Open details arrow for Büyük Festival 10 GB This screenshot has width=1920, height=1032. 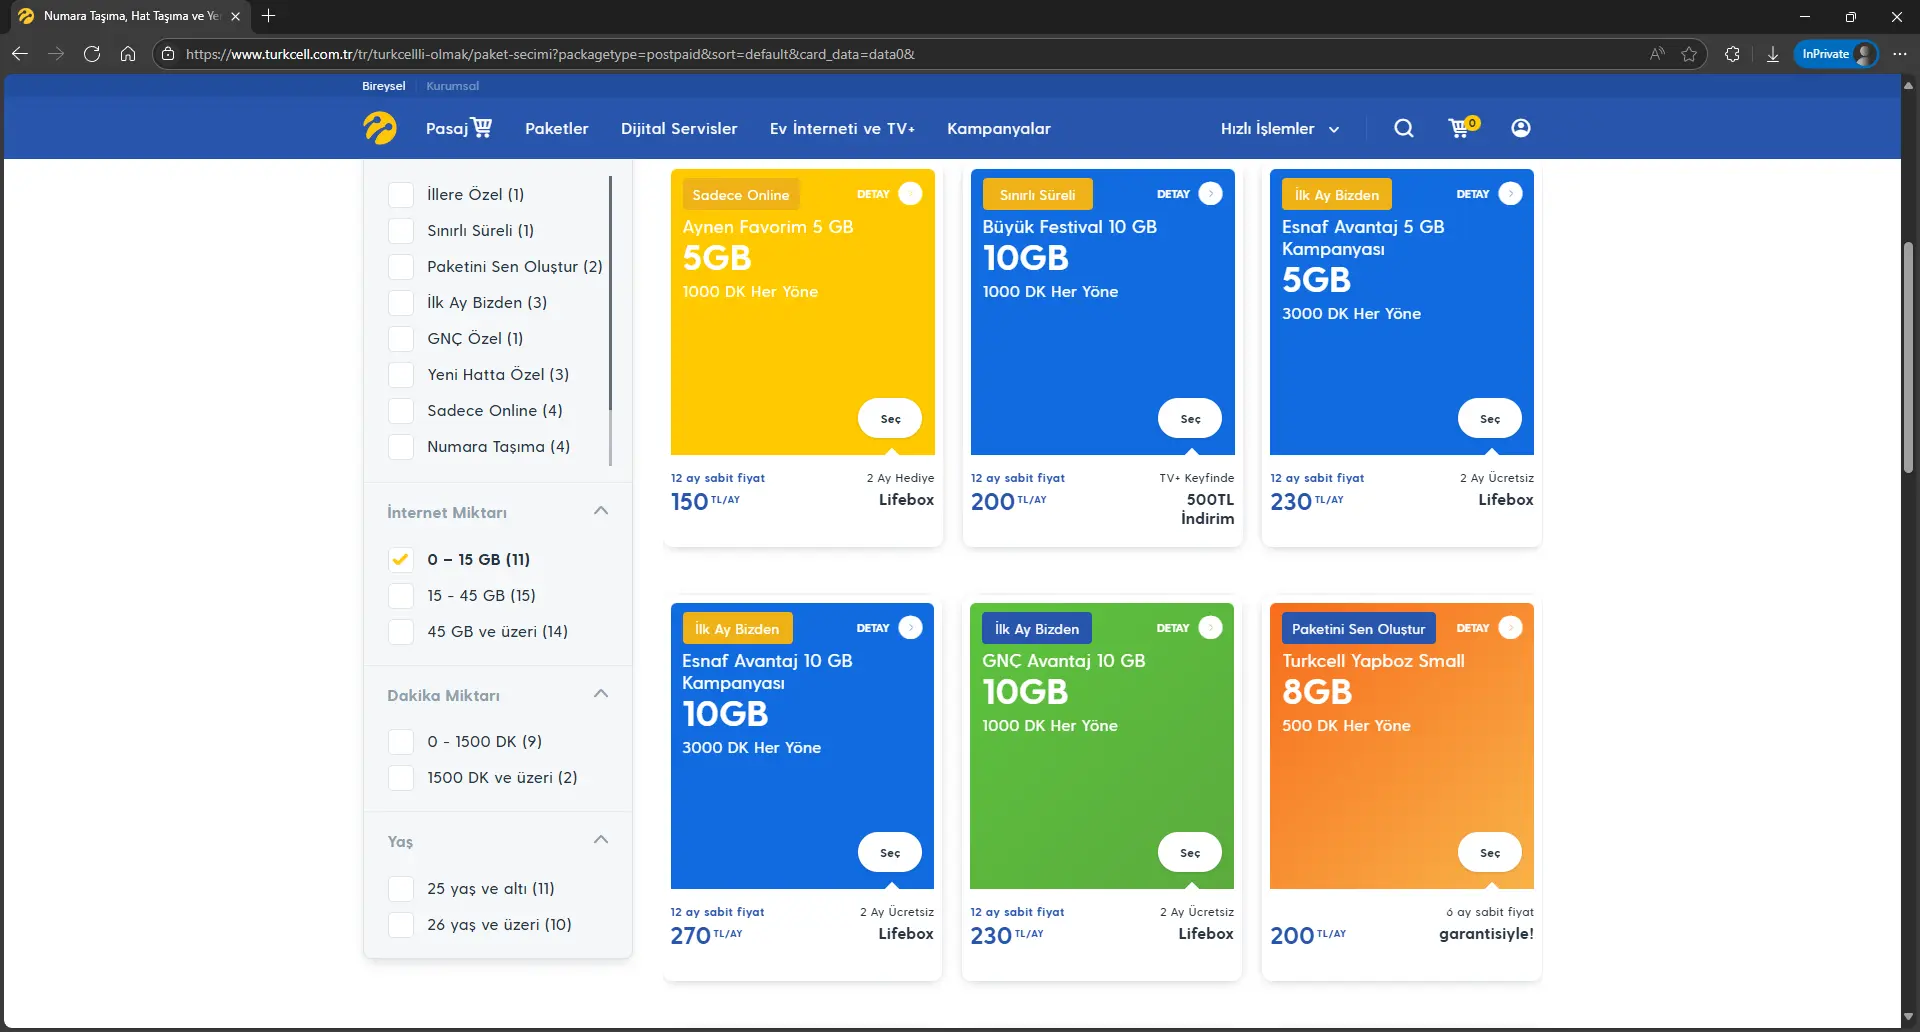coord(1210,194)
